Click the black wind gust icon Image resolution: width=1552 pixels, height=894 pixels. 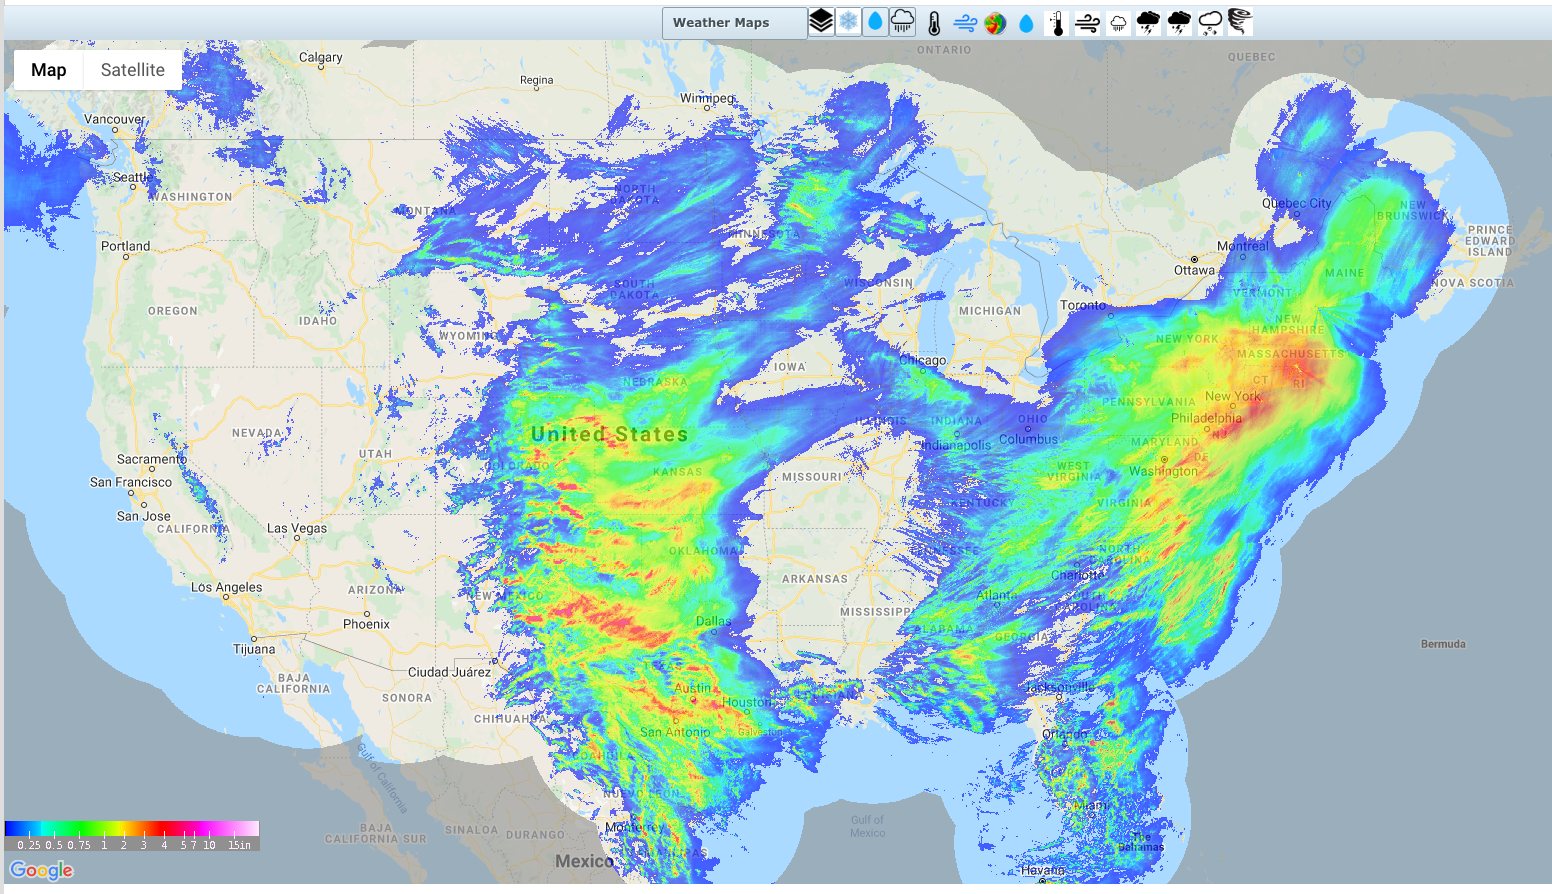(x=1088, y=24)
